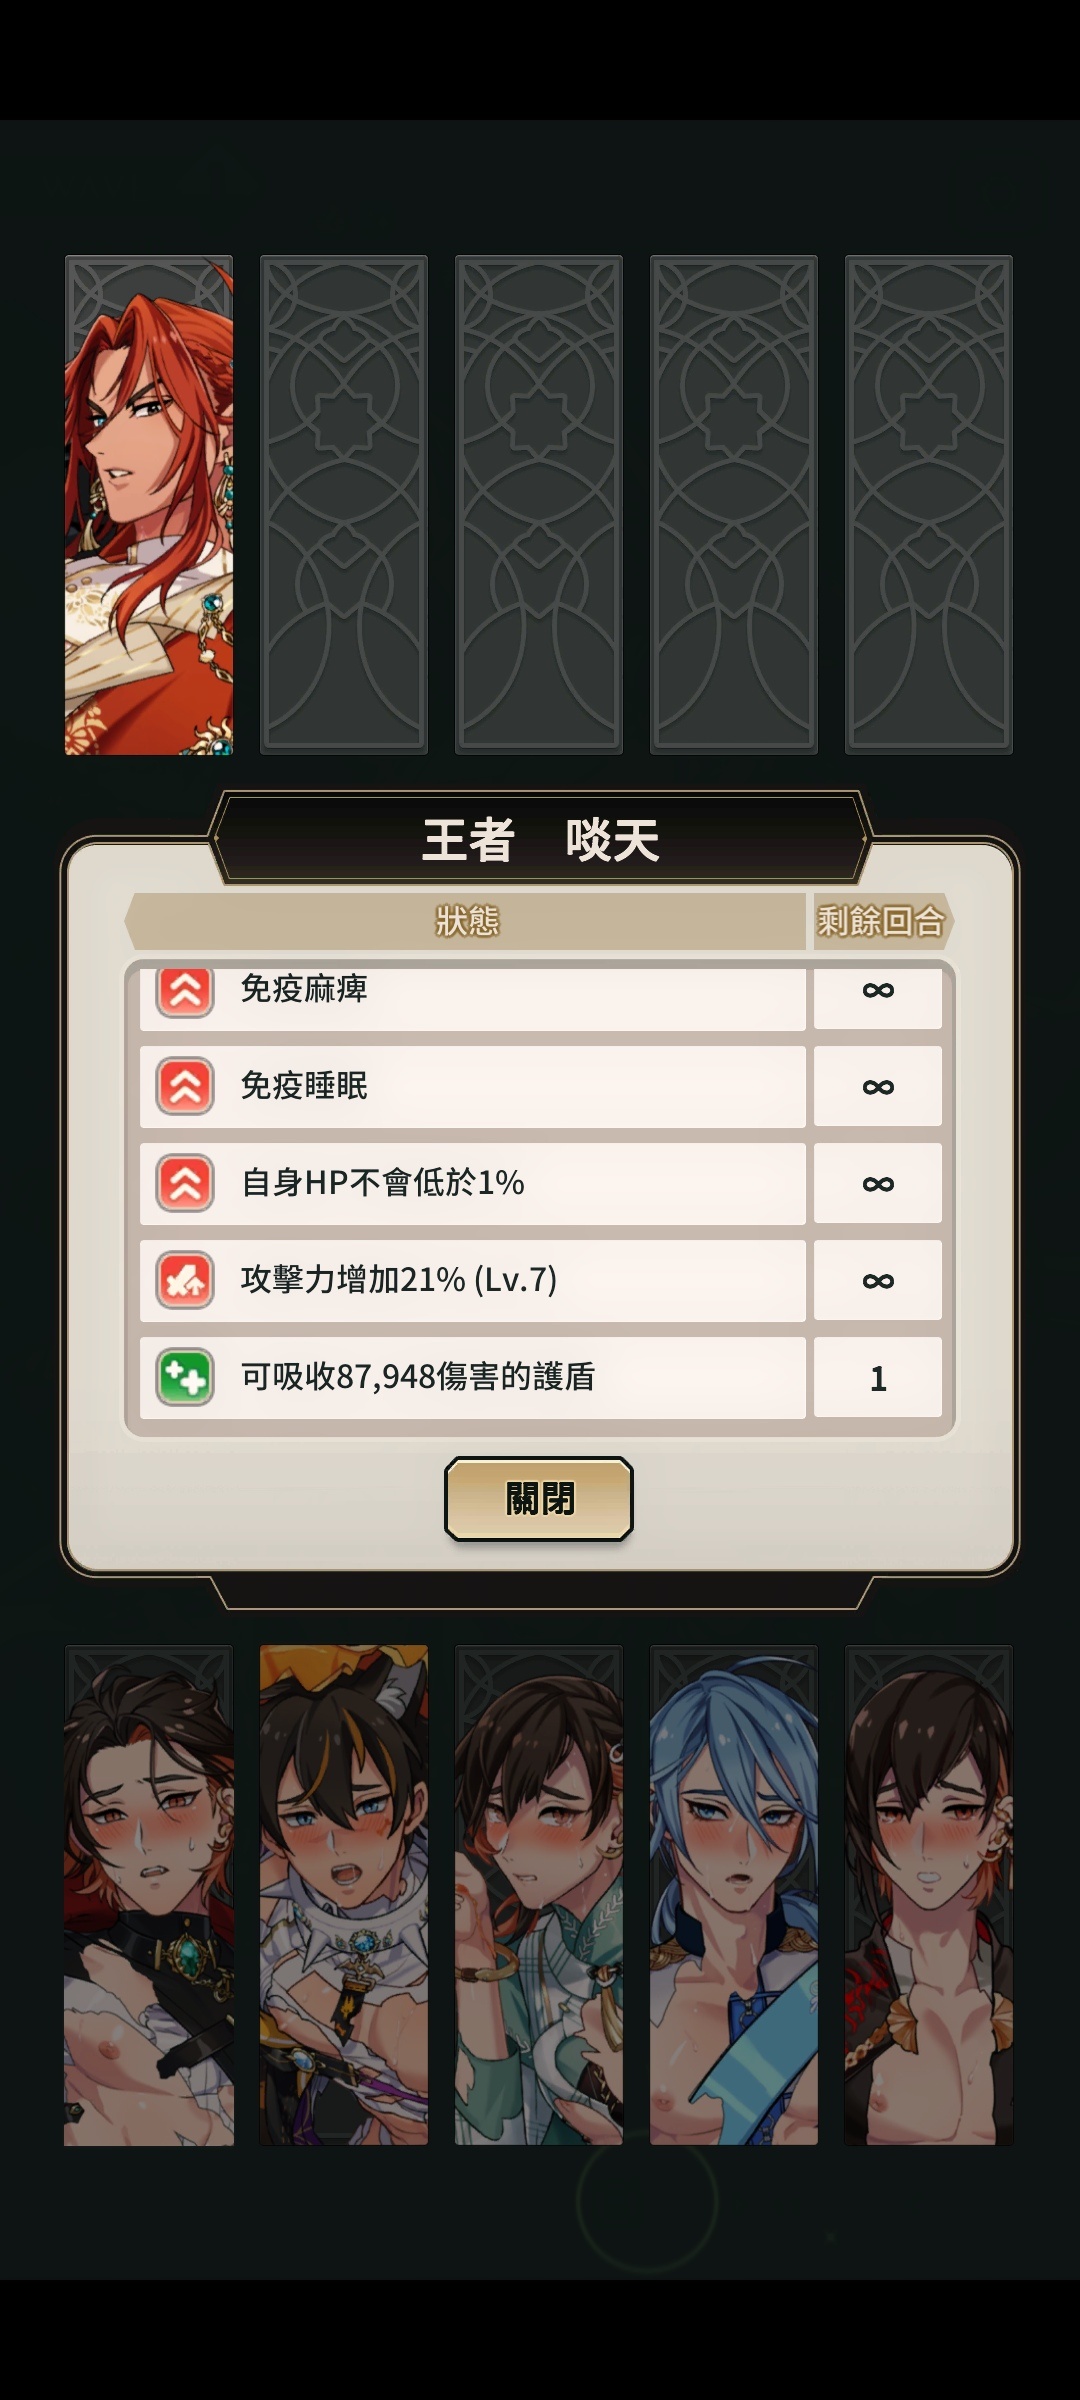Click the 自身HP不會低於1% buff icon
This screenshot has height=2400, width=1080.
coord(185,1183)
